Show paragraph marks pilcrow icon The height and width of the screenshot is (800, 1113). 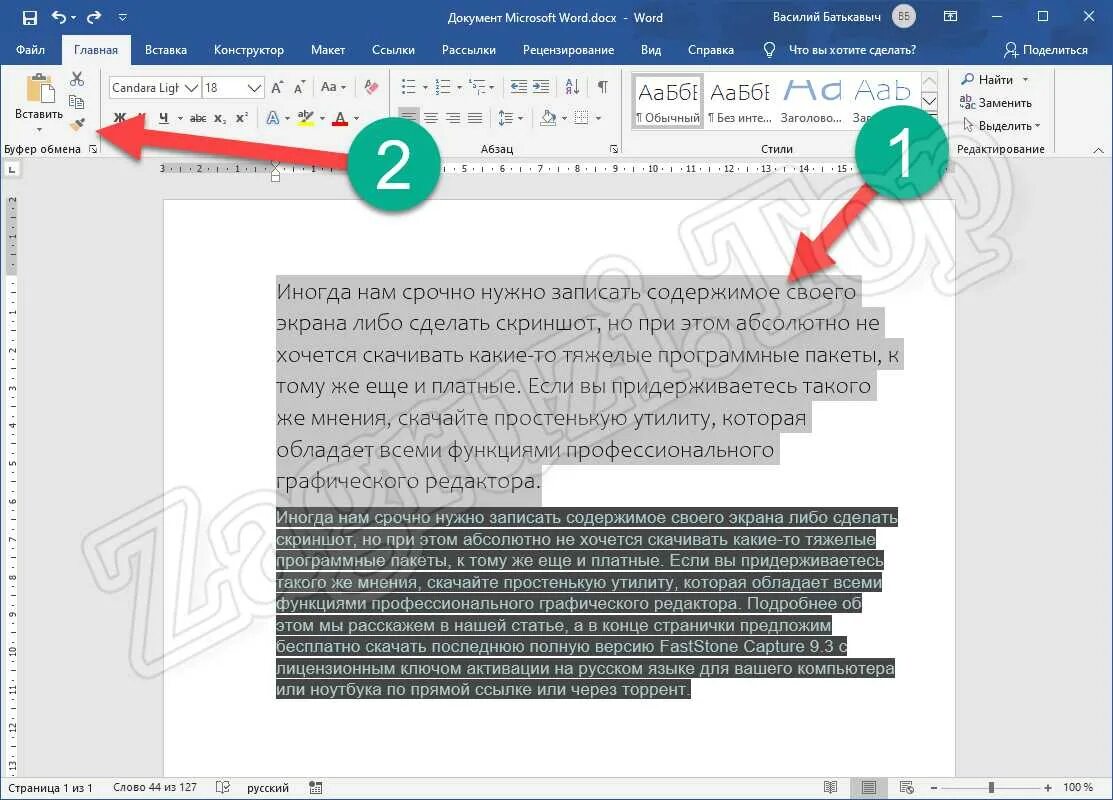(602, 87)
